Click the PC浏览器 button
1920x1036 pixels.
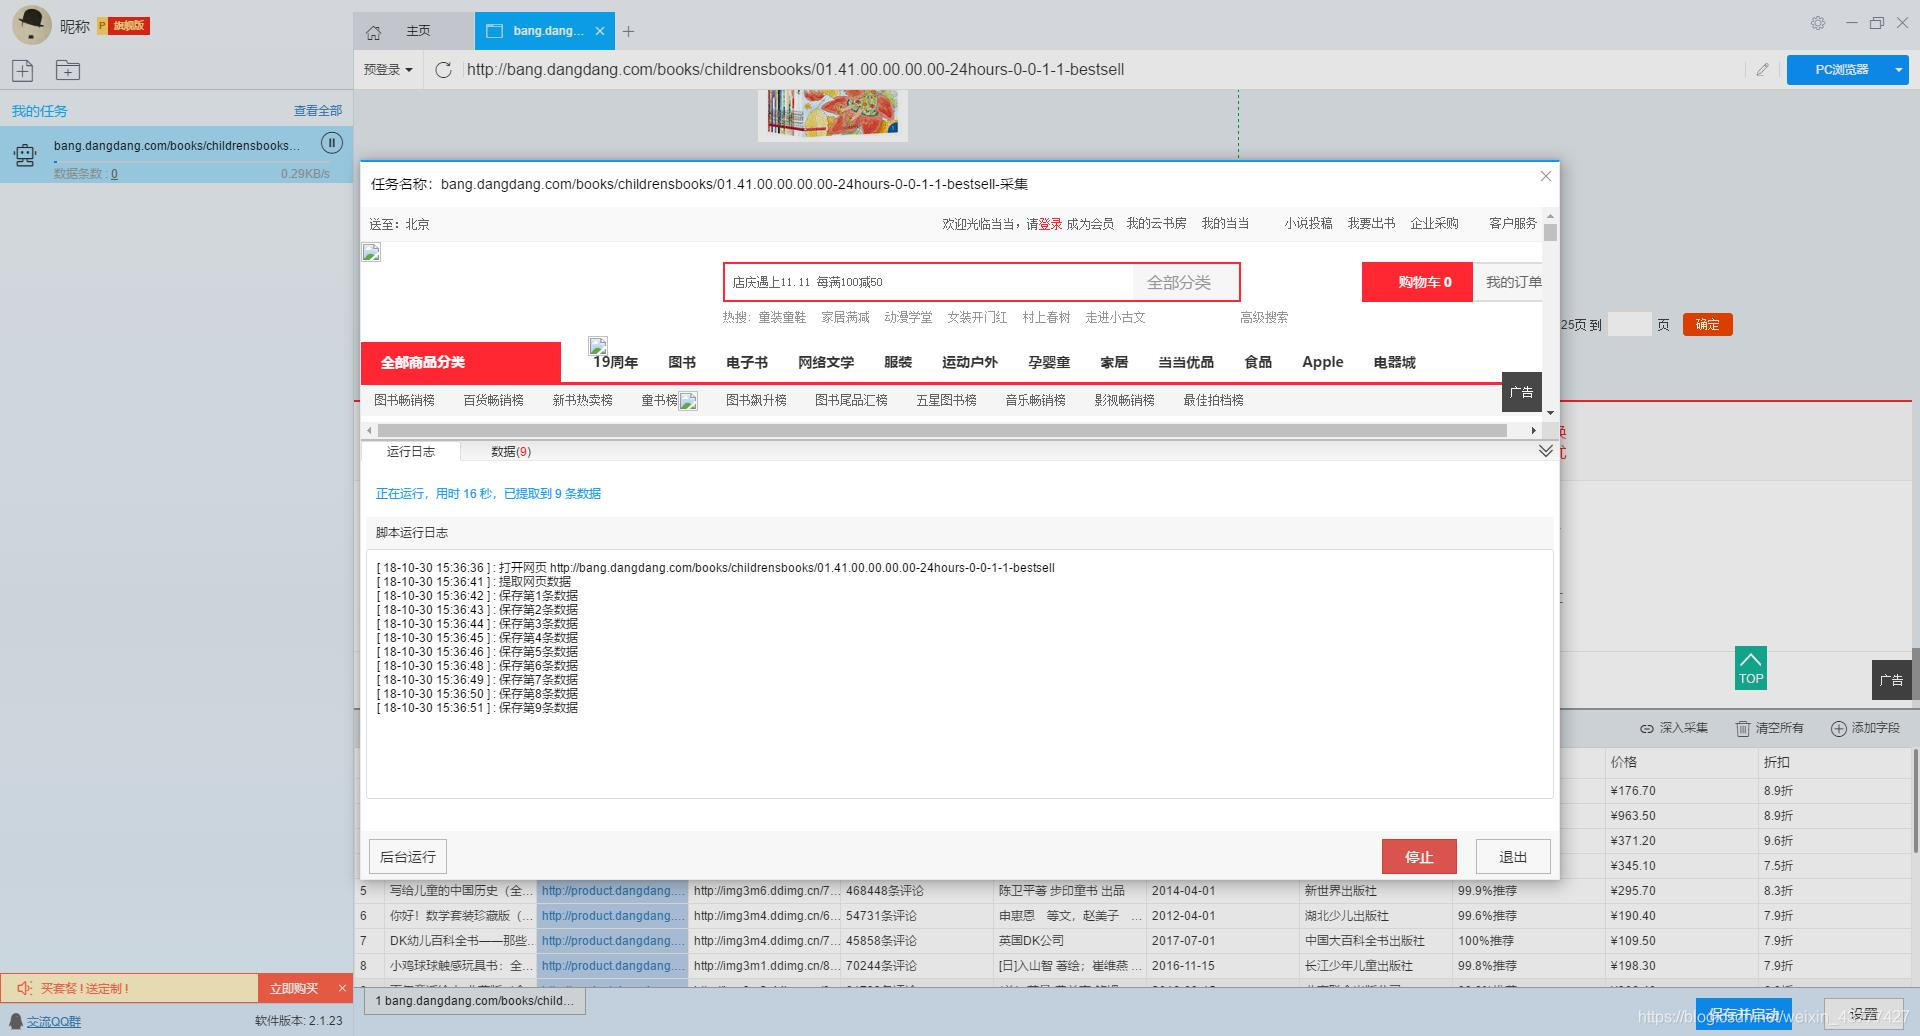point(1841,70)
